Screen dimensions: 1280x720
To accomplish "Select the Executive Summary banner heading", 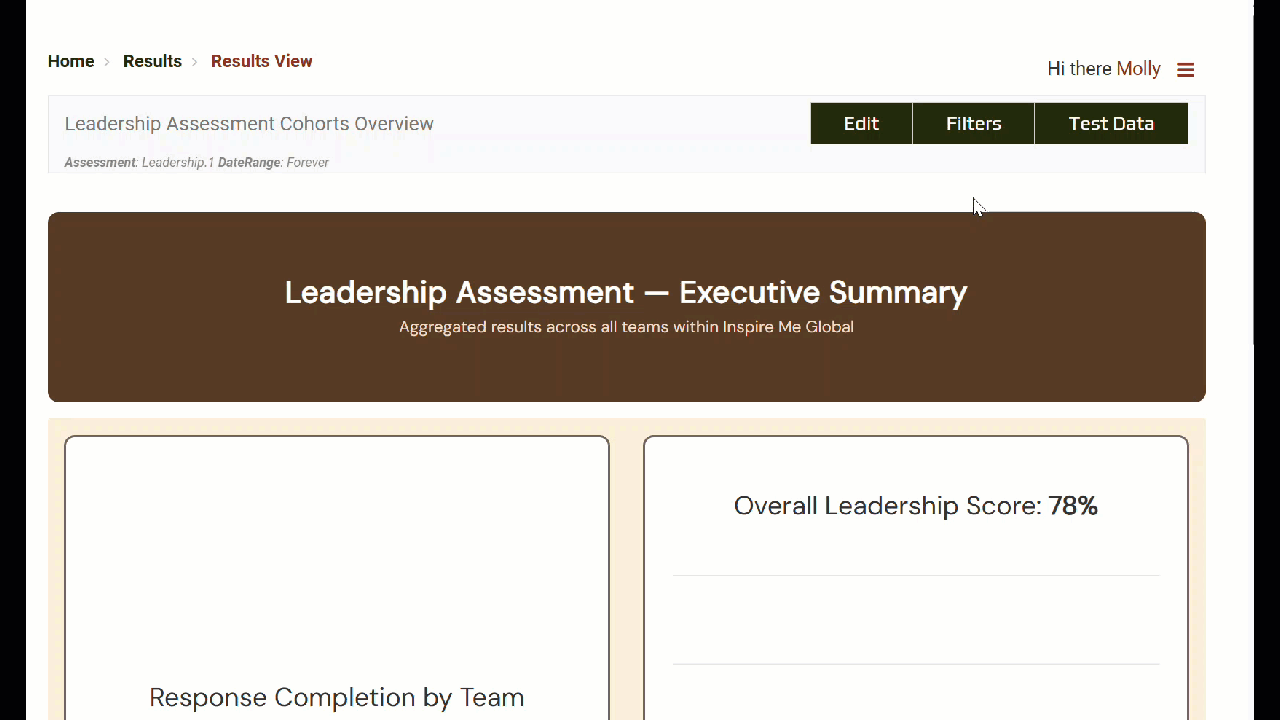I will (x=626, y=292).
